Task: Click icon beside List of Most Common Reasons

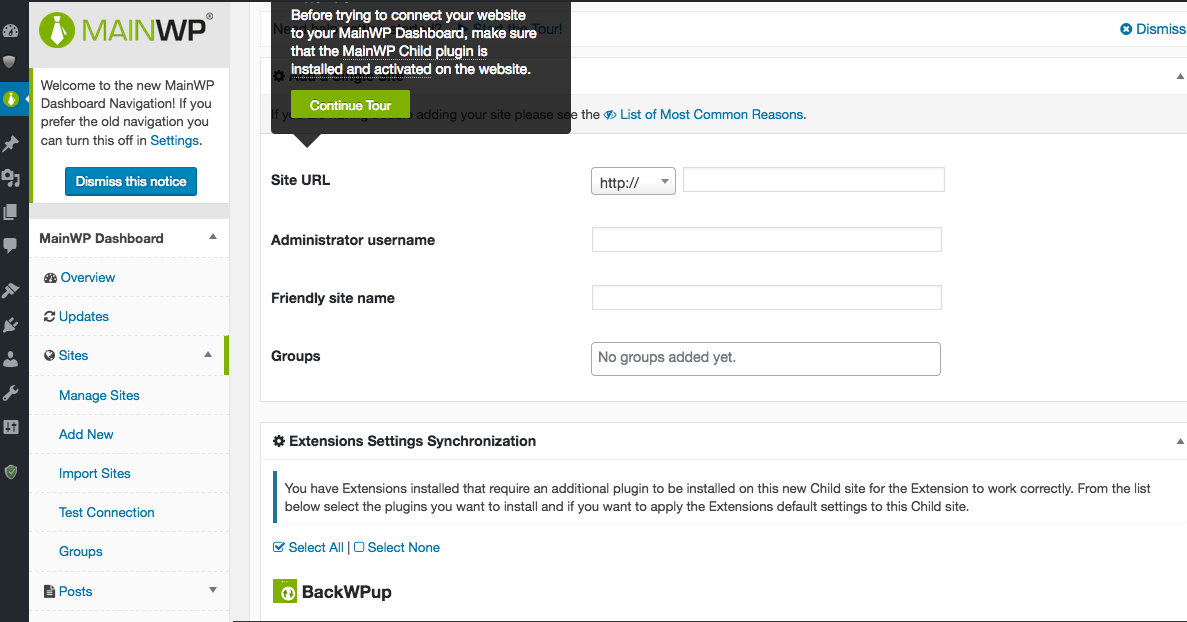Action: coord(610,115)
